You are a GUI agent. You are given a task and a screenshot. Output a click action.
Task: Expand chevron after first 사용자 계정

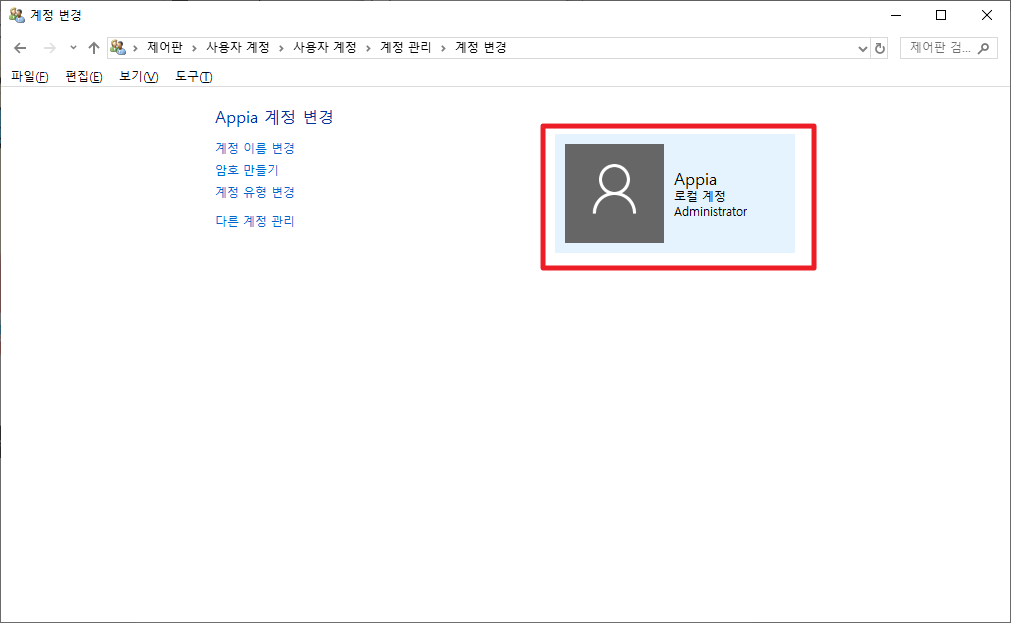click(281, 48)
